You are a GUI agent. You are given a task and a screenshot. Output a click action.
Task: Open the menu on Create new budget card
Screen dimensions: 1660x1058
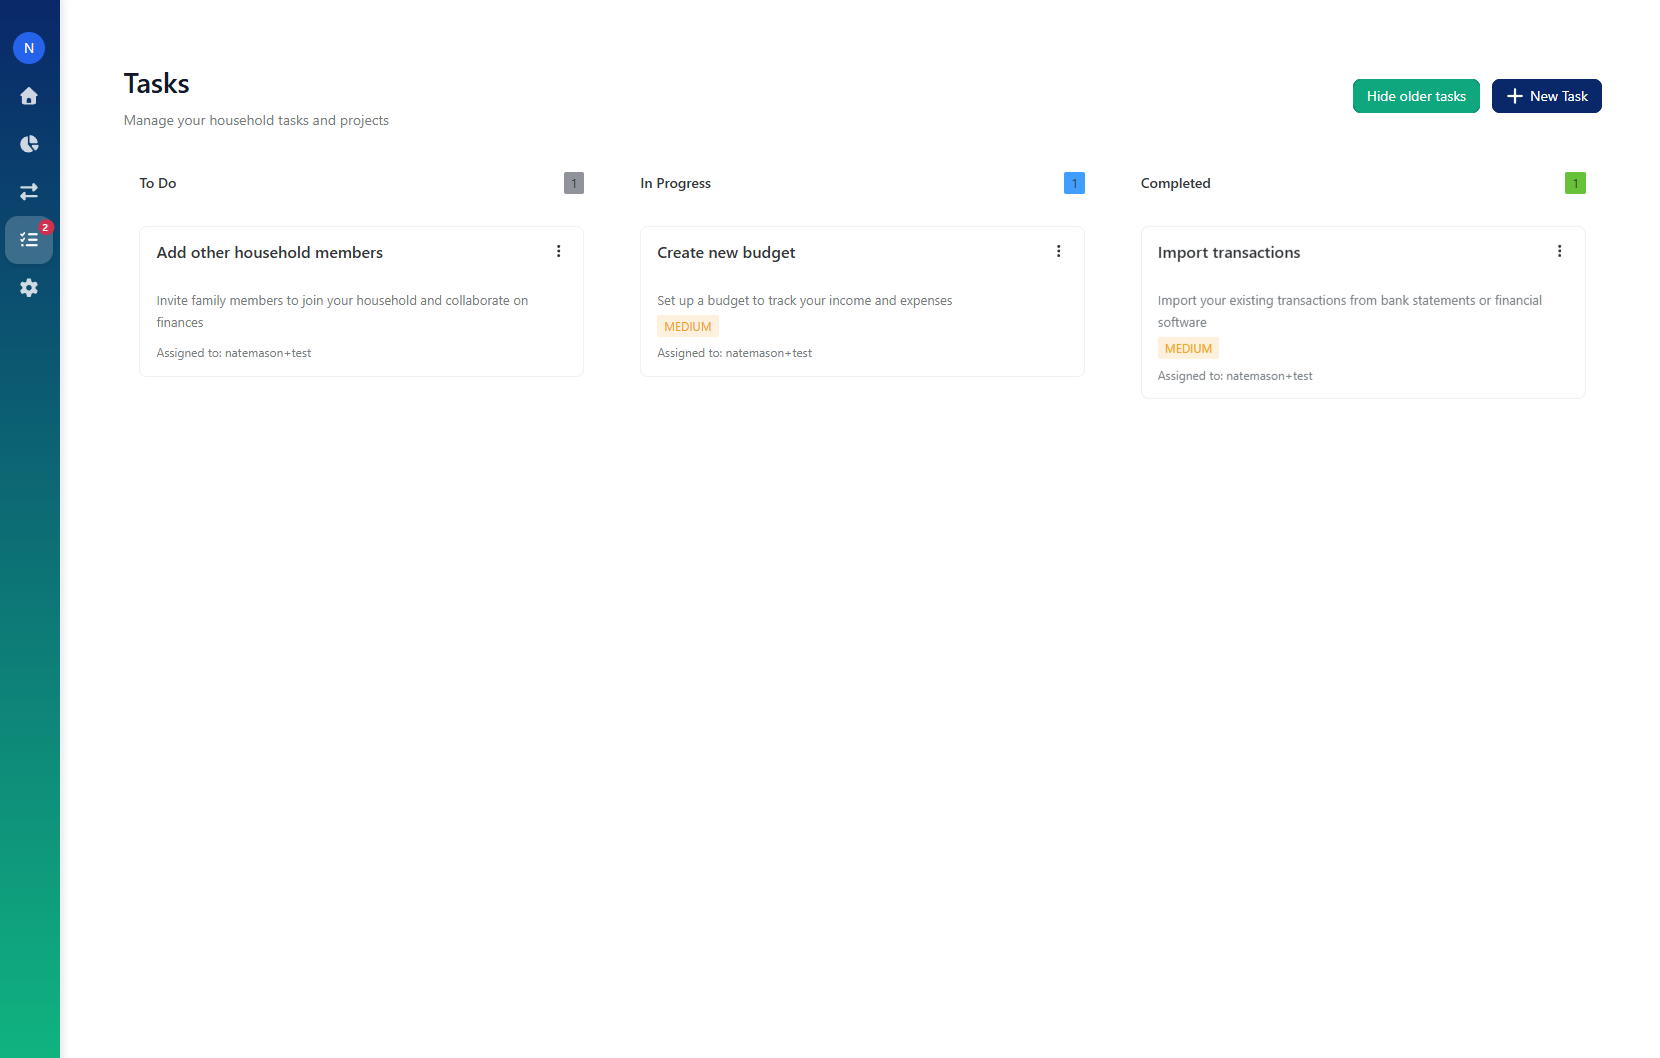coord(1059,251)
